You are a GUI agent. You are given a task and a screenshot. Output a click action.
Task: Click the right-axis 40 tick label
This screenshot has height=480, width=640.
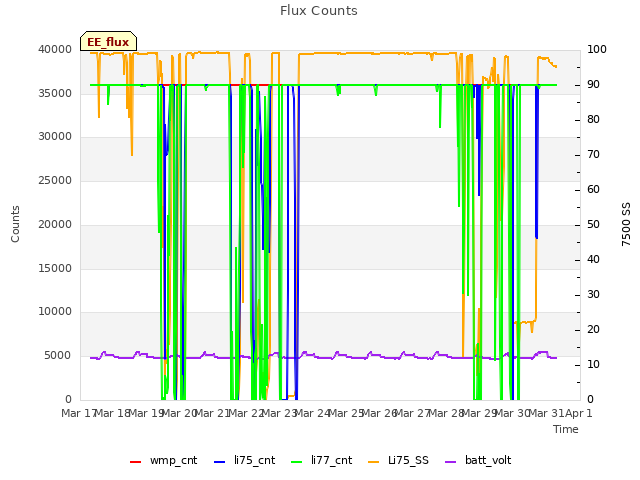tap(593, 260)
